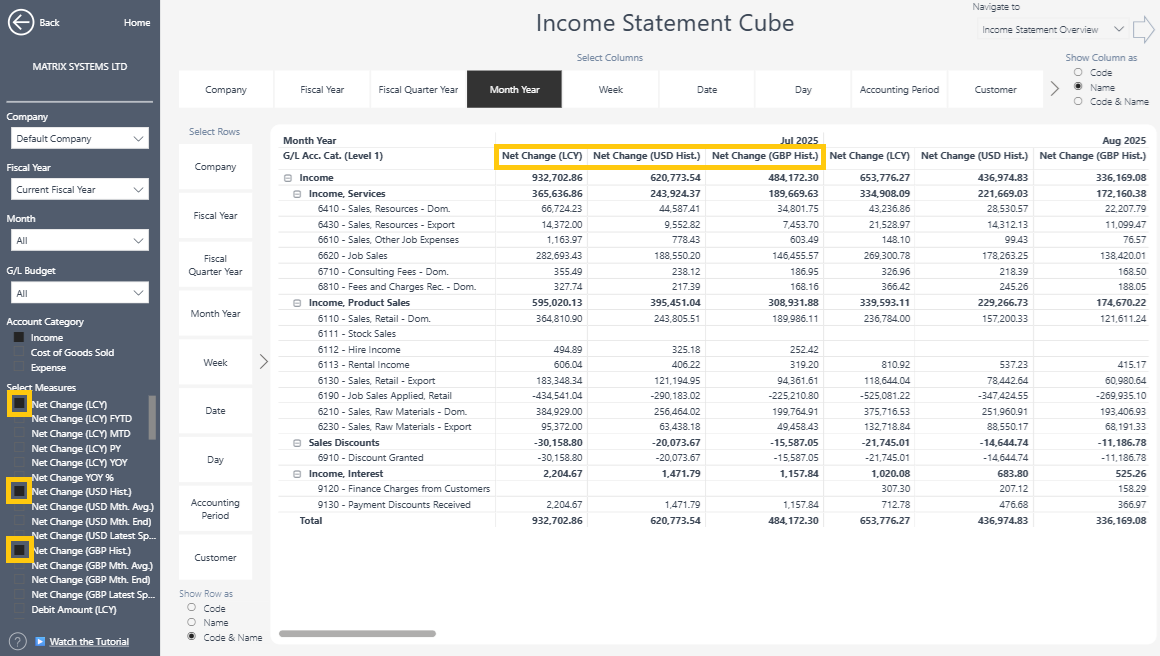
Task: Select the Name option under Show Row as
Action: coord(192,622)
